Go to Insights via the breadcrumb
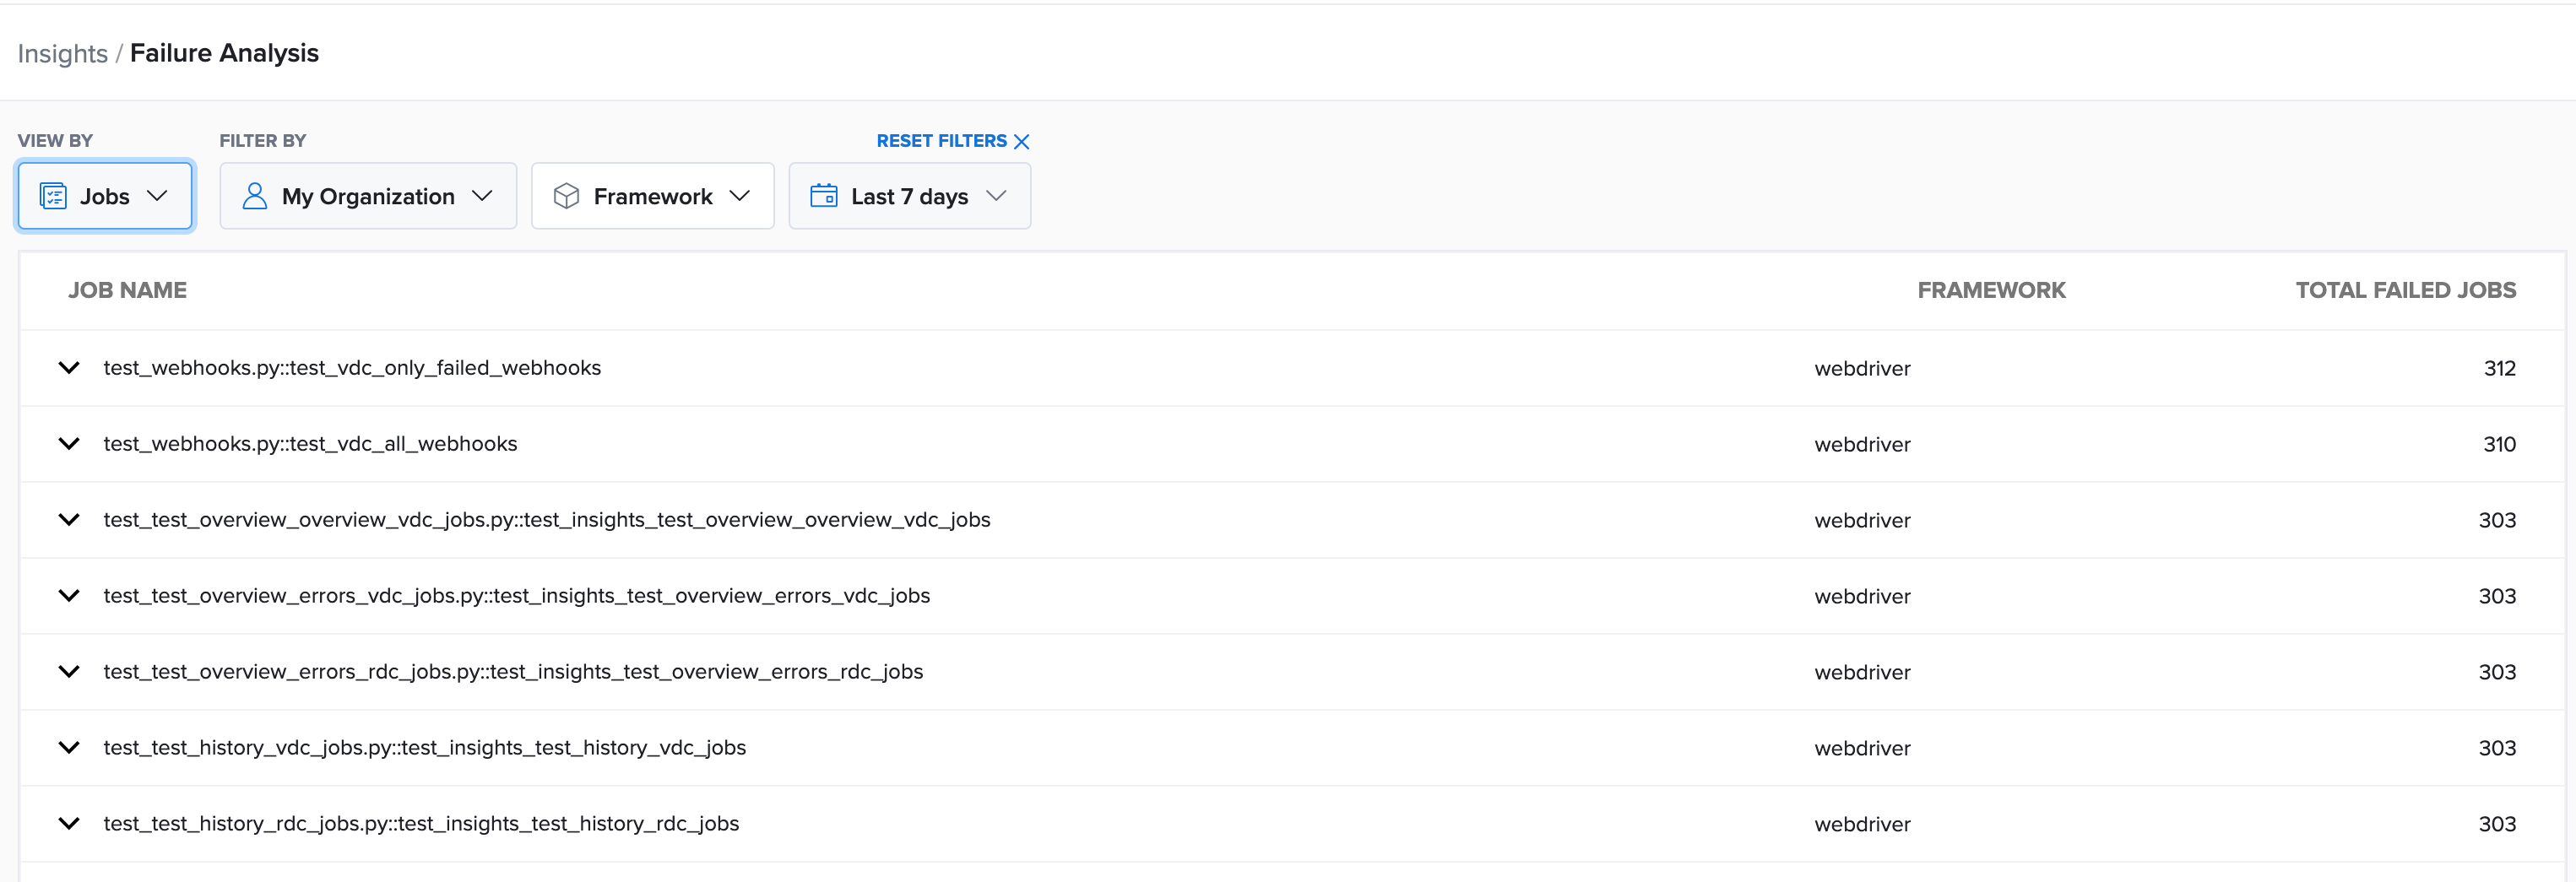 pos(62,54)
